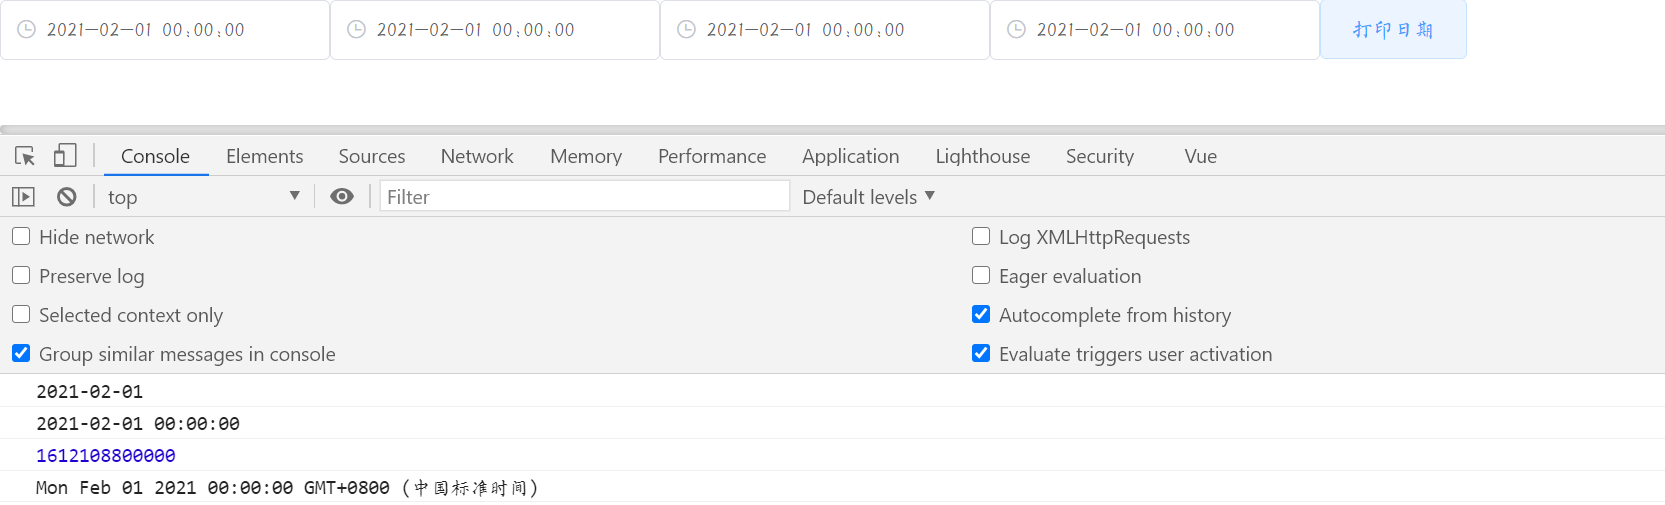Toggle the device toolbar icon
This screenshot has height=505, width=1665.
65,155
